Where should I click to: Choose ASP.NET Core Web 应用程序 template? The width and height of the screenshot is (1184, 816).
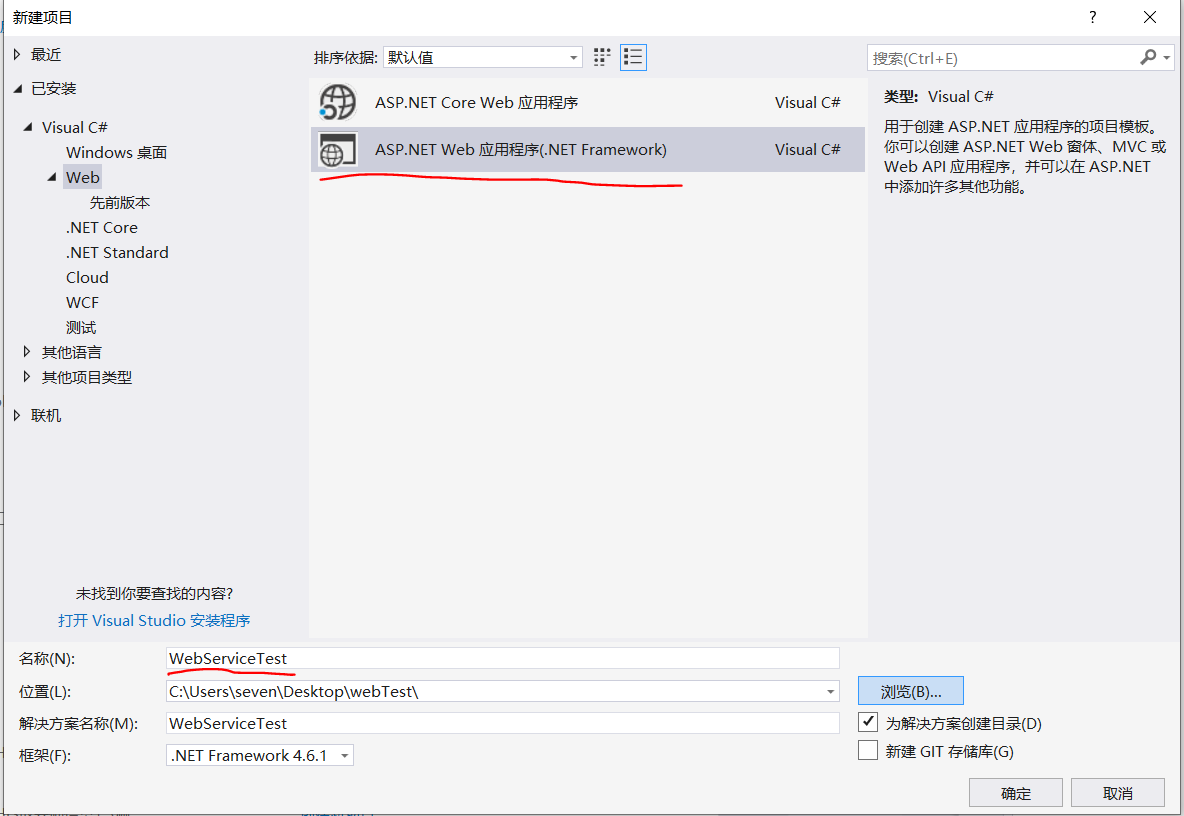click(x=587, y=102)
